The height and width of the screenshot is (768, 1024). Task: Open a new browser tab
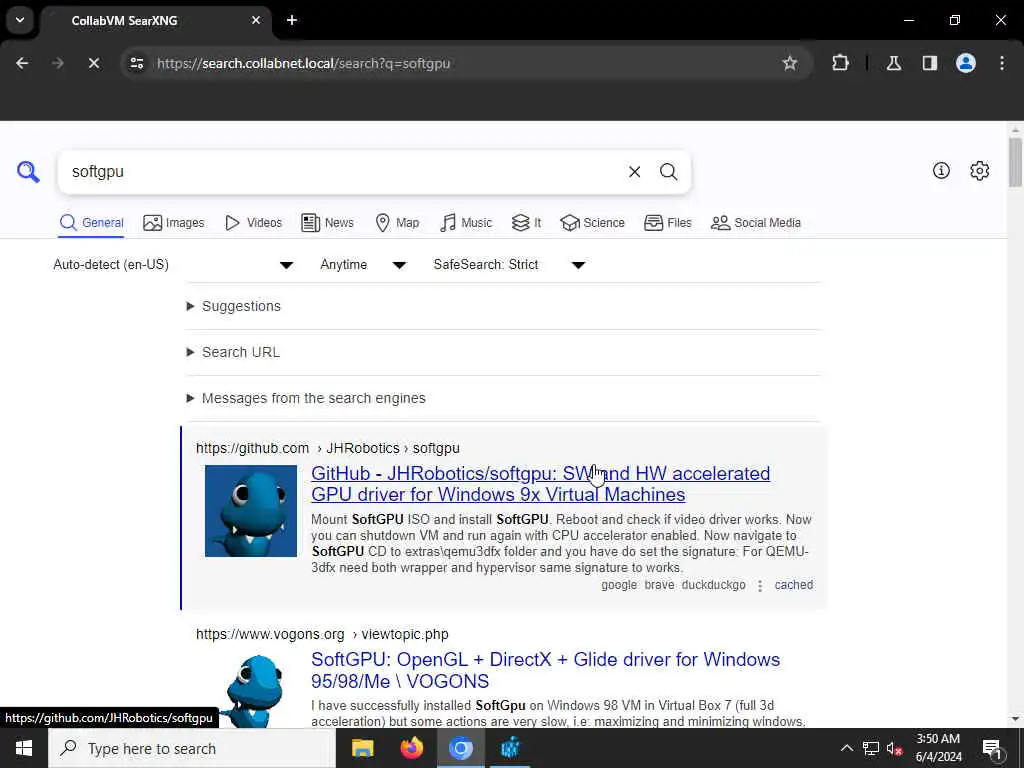click(x=292, y=20)
